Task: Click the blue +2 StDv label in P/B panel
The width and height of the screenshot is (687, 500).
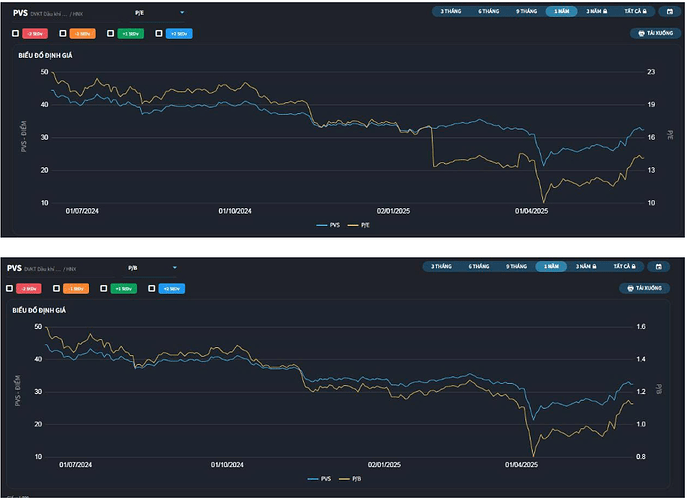Action: tap(172, 289)
